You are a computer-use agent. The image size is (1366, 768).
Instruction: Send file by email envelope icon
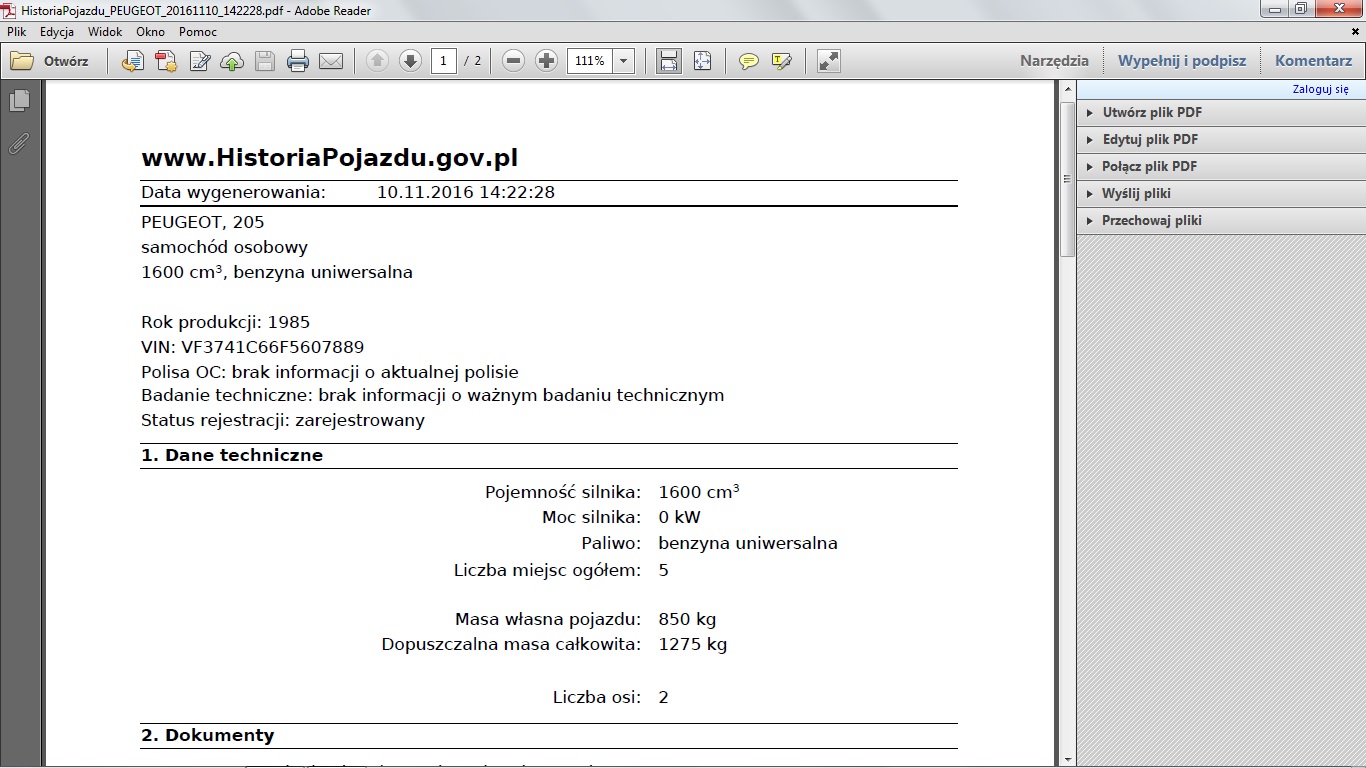pos(331,61)
